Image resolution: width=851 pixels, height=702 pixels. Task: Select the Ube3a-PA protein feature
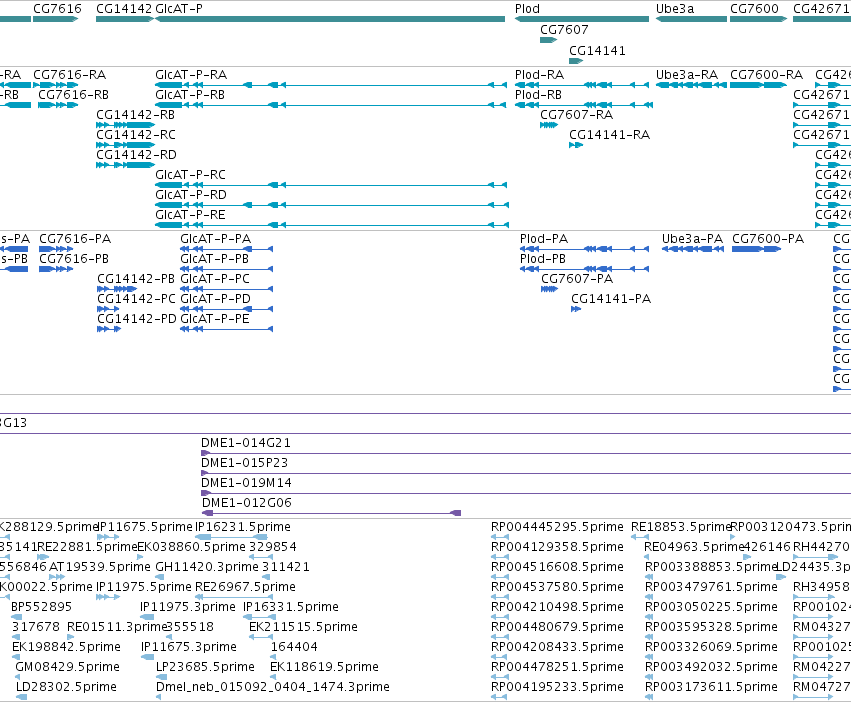point(693,249)
